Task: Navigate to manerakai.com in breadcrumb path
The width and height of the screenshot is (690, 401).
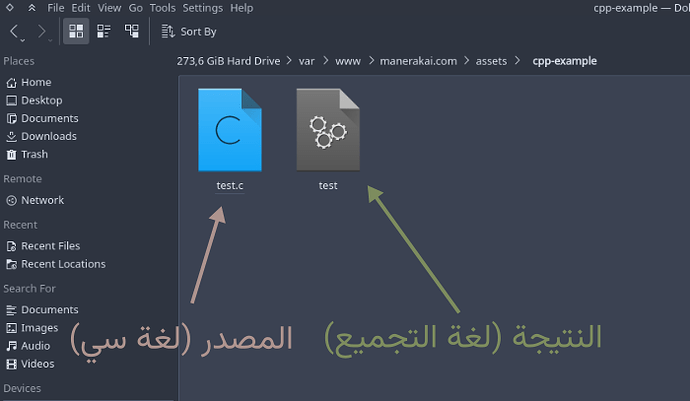Action: coord(417,61)
